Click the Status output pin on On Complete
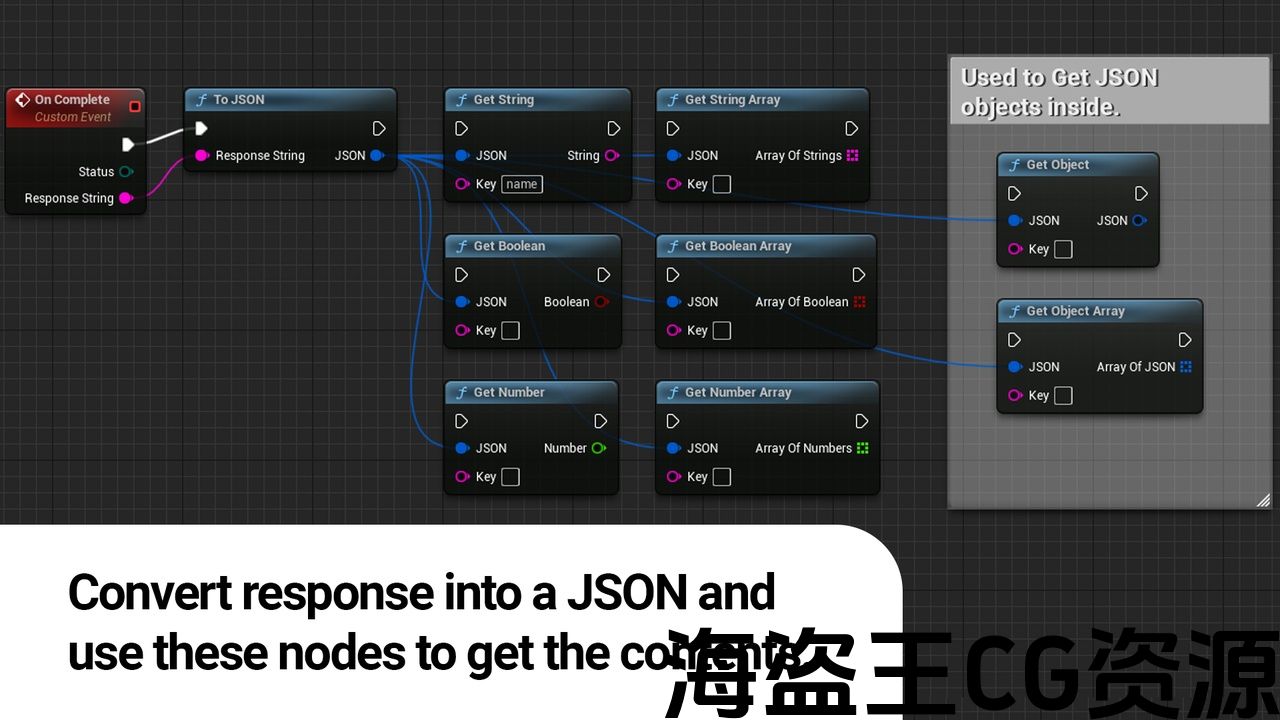The image size is (1280, 720). pos(126,172)
